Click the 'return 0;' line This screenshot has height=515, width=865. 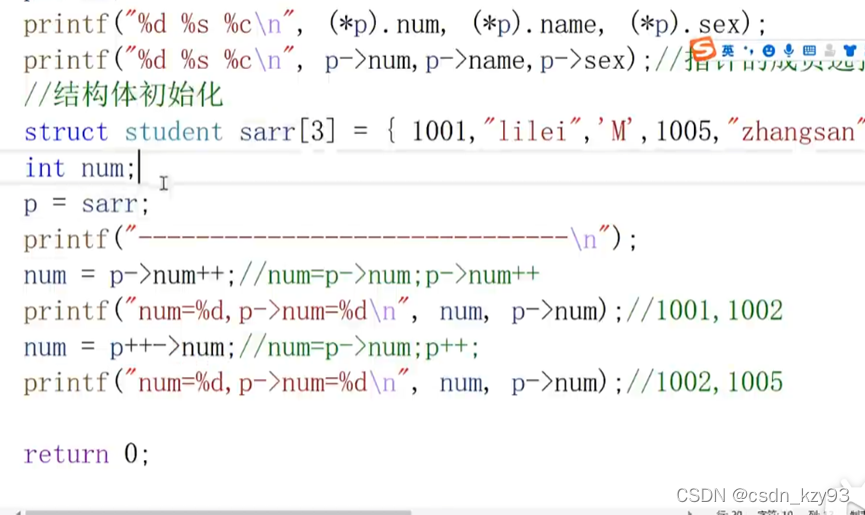point(86,454)
